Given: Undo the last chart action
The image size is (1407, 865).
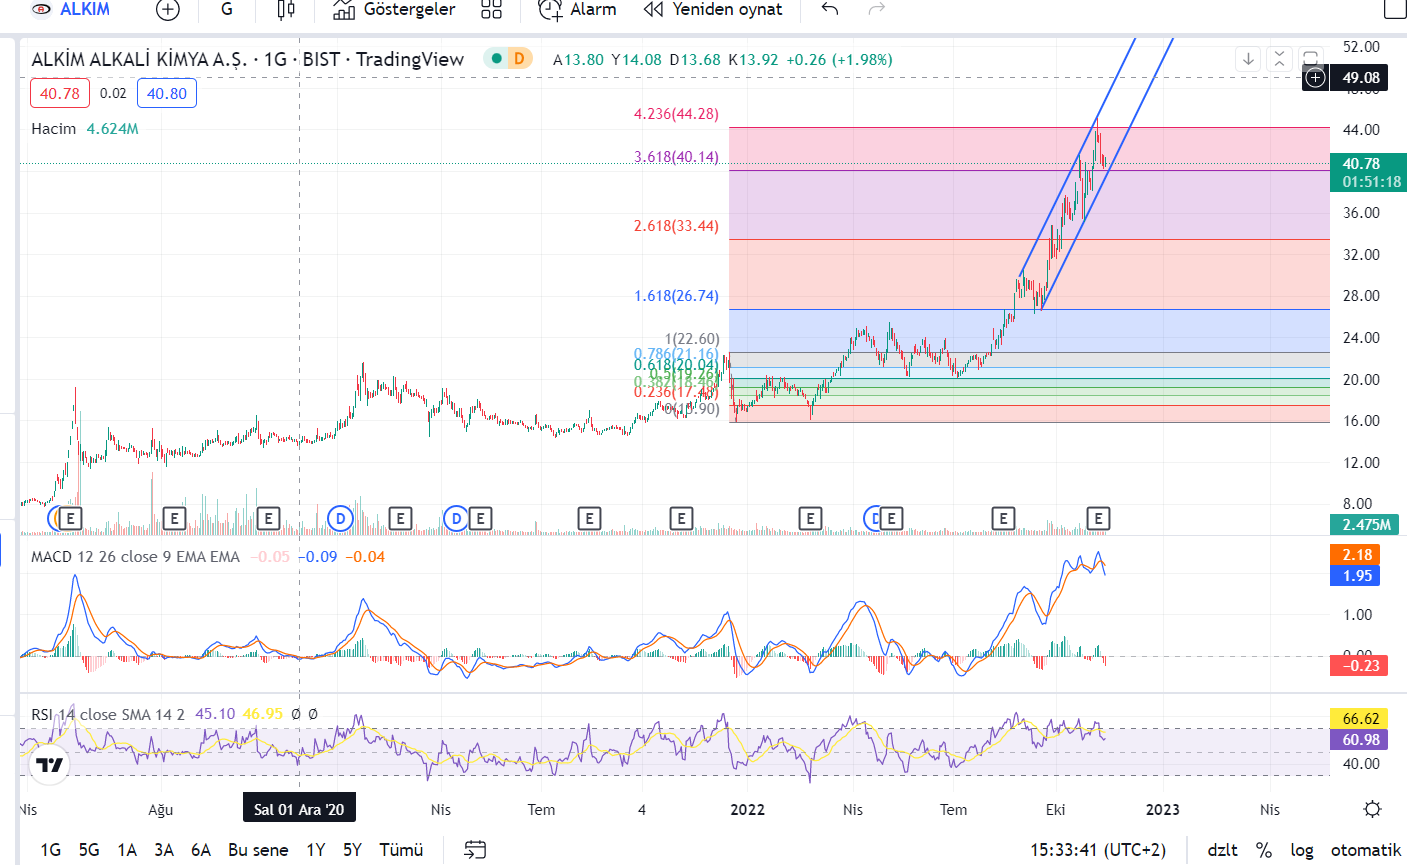Looking at the screenshot, I should 829,9.
